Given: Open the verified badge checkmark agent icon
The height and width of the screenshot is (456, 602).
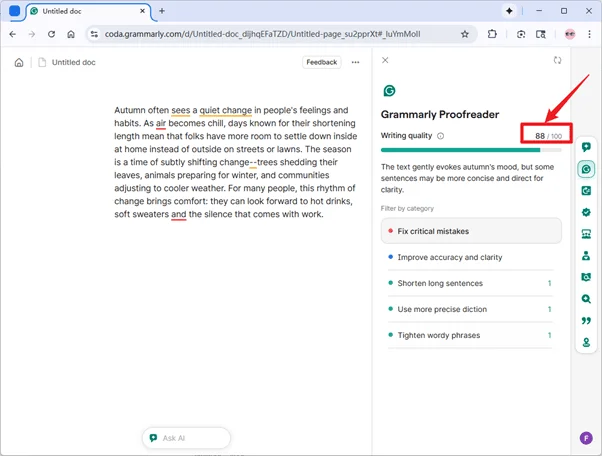Looking at the screenshot, I should [x=586, y=212].
